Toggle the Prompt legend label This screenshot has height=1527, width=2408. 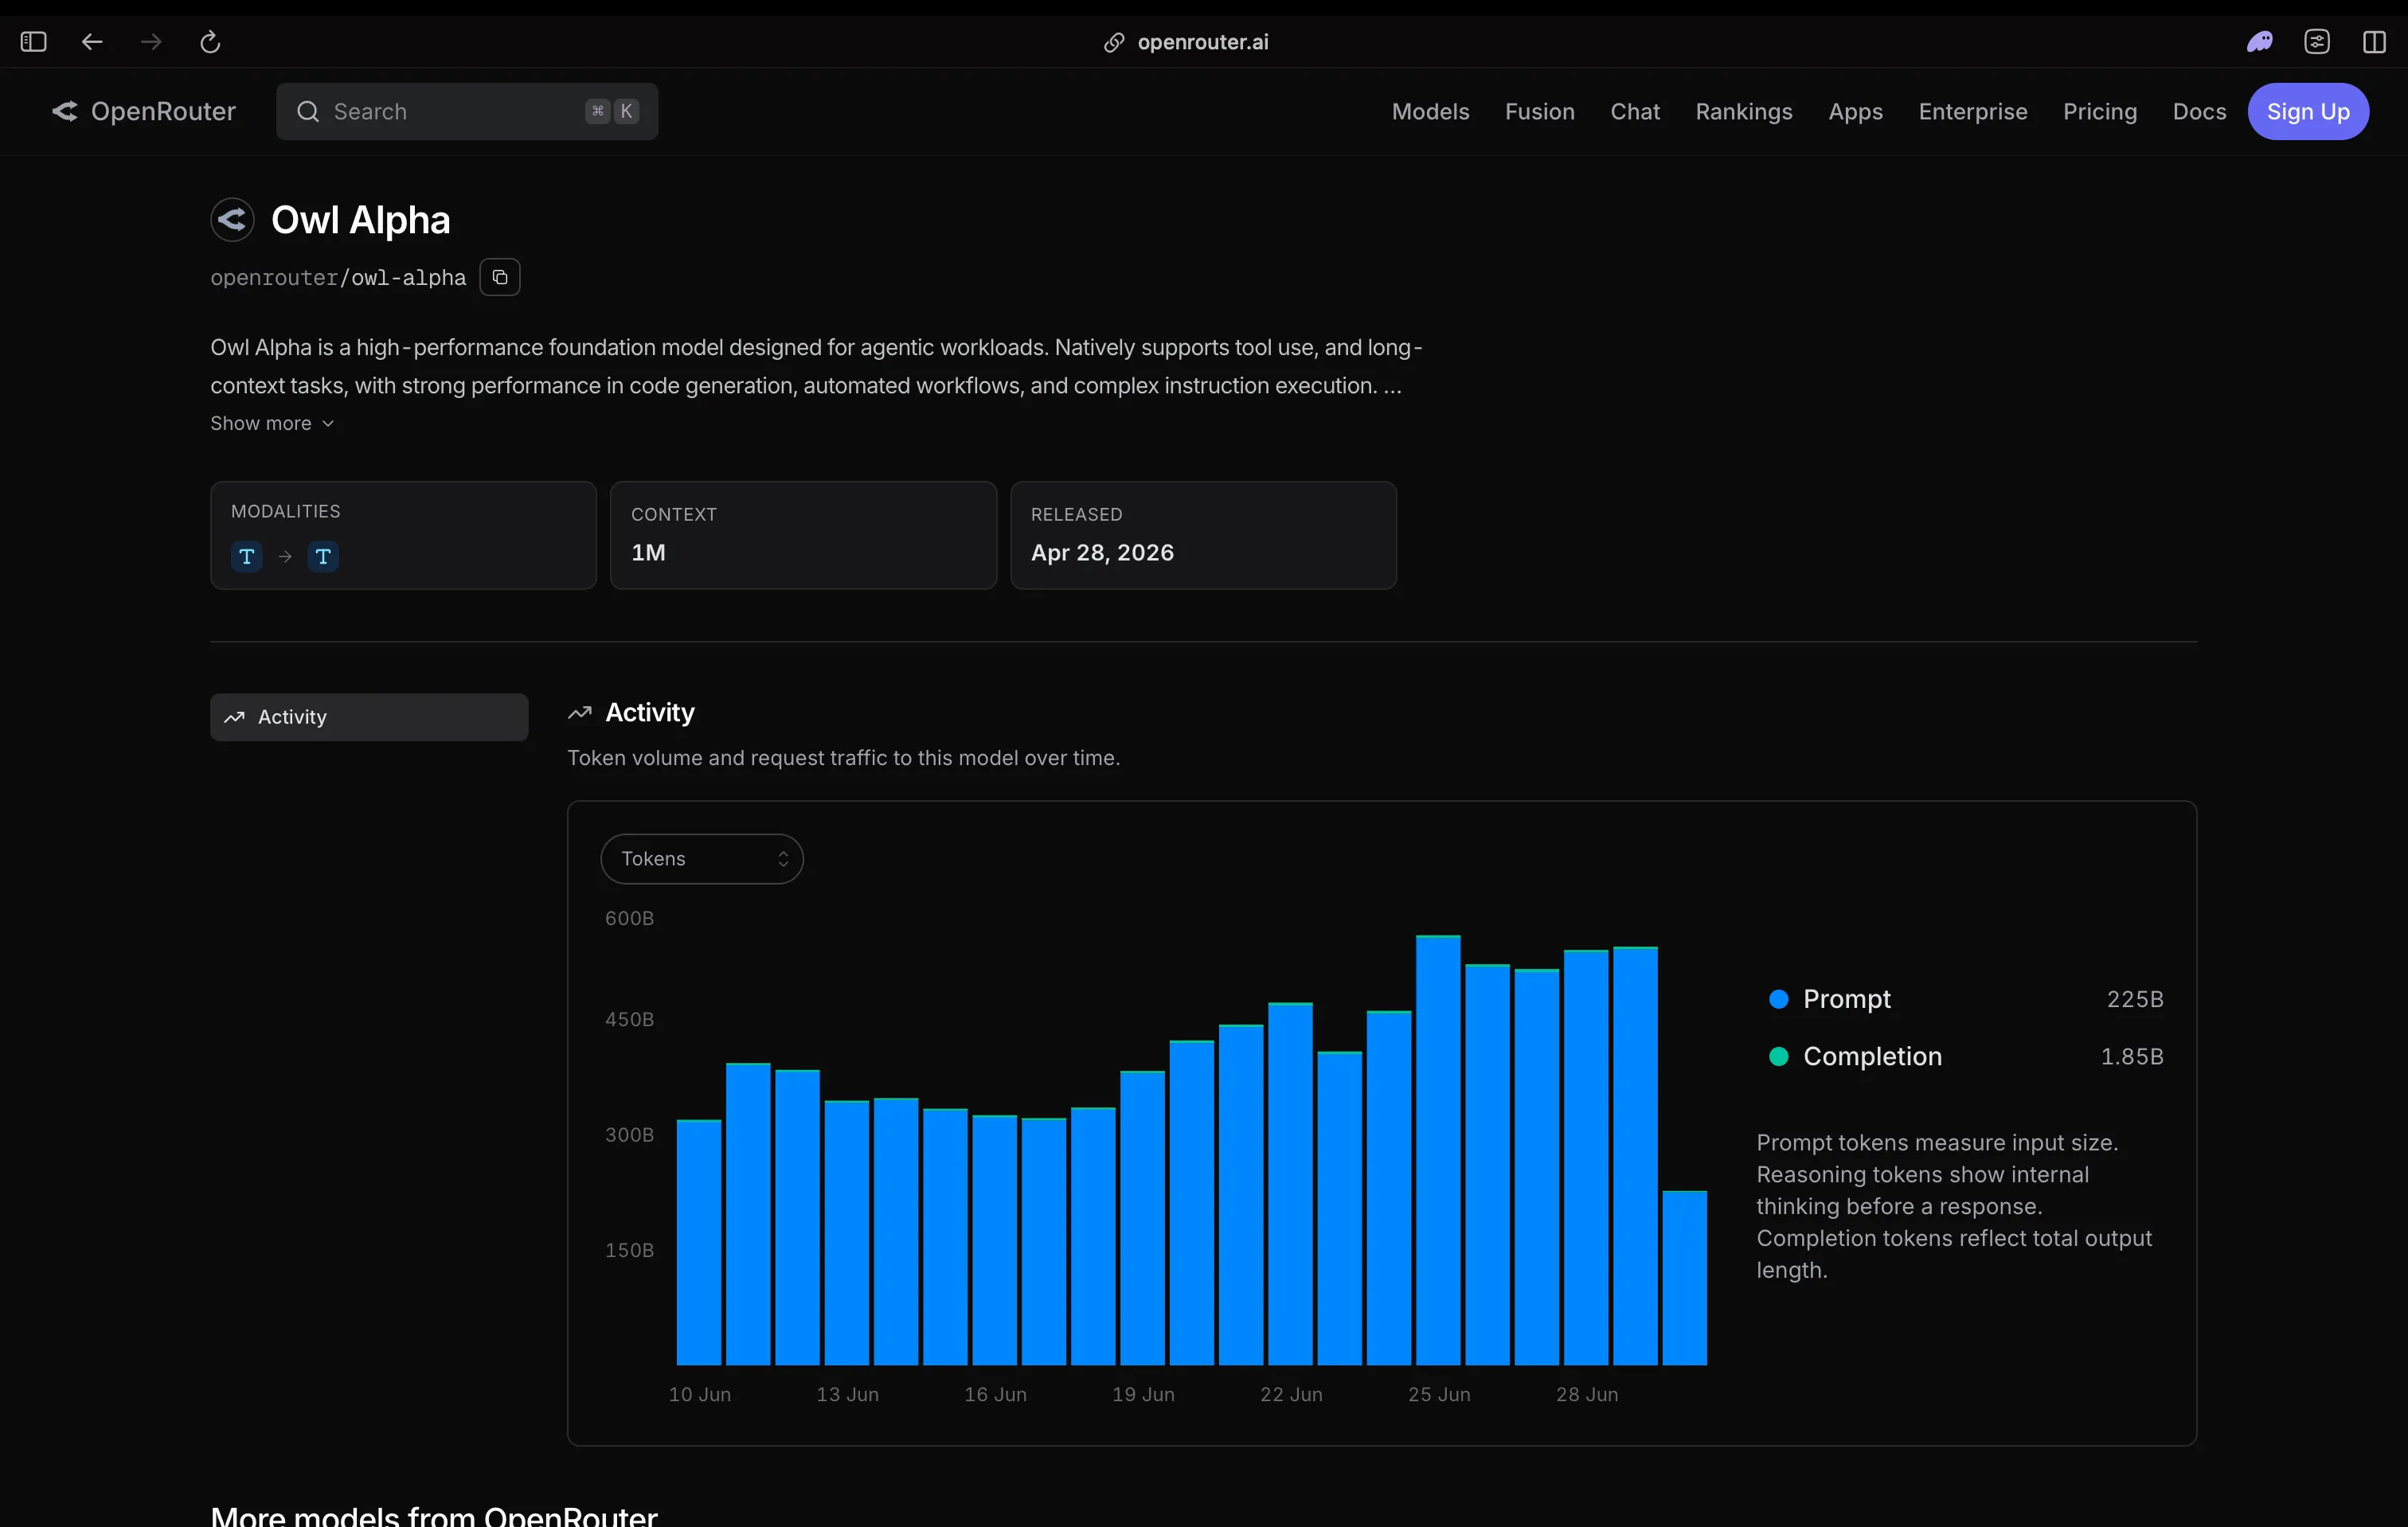[1846, 999]
